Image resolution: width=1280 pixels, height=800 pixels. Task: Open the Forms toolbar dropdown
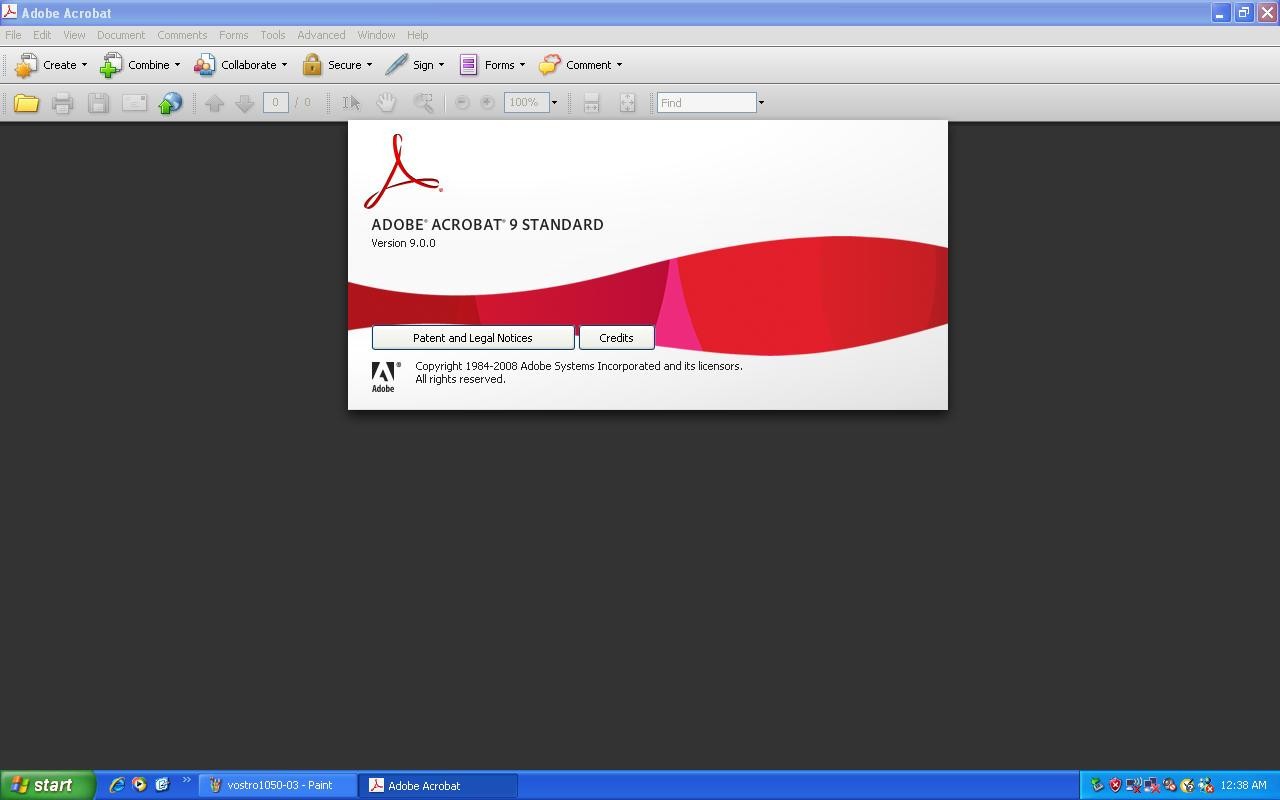[x=491, y=65]
